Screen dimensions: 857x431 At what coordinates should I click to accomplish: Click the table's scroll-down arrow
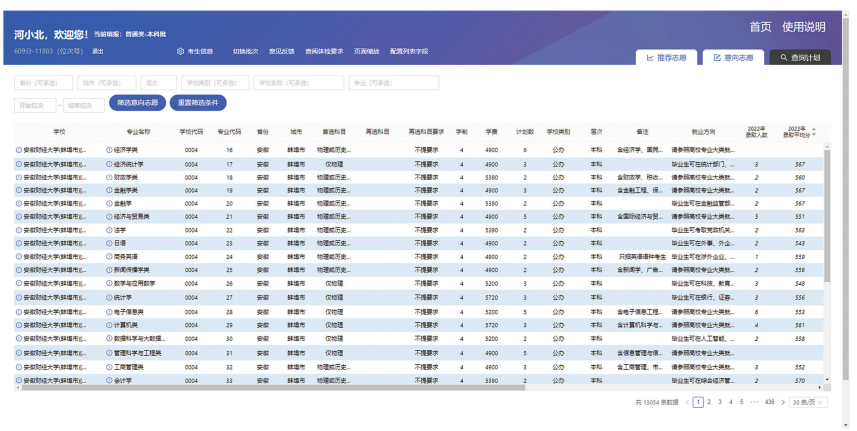pos(827,380)
